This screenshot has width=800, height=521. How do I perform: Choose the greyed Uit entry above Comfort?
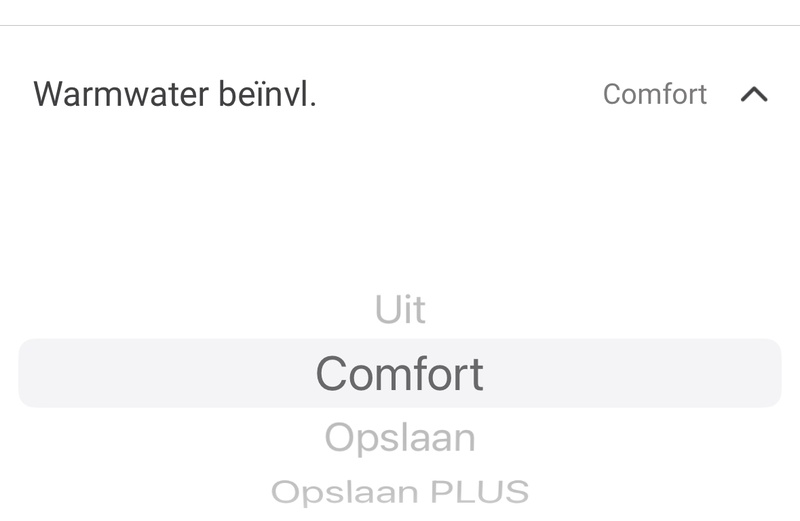[x=400, y=310]
